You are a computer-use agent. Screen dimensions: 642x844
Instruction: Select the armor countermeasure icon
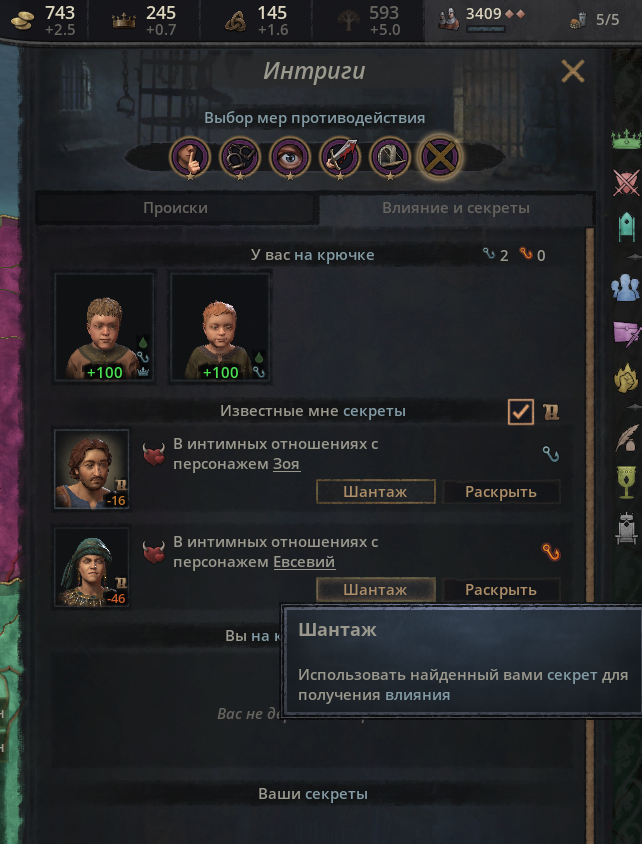tap(390, 158)
